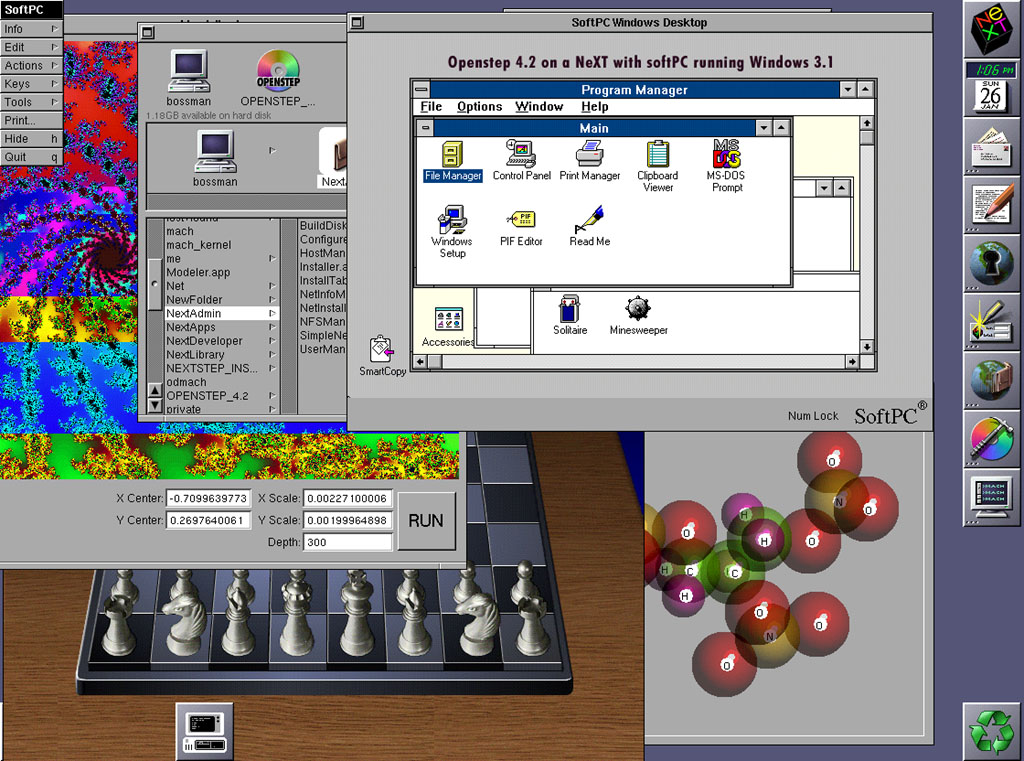Screen dimensions: 1024x761
Task: Select NextApps in the browser list
Action: pos(221,327)
